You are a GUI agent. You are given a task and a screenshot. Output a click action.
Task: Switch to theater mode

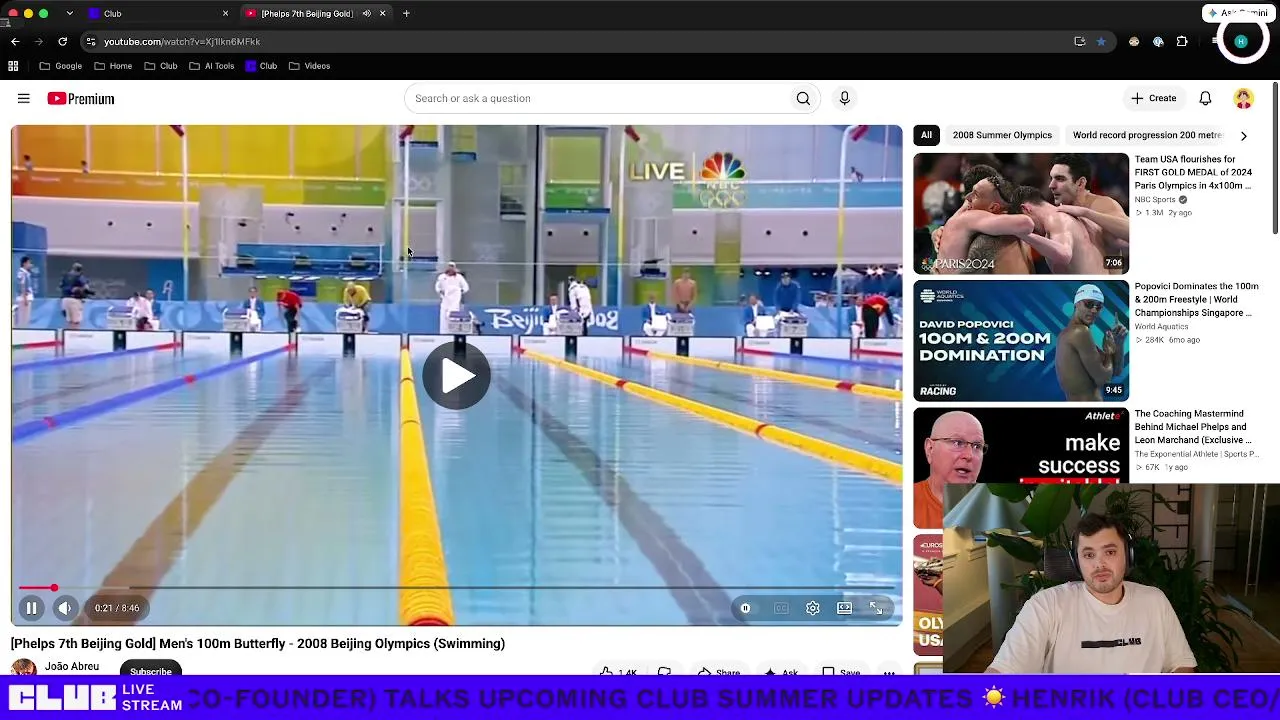click(x=845, y=608)
